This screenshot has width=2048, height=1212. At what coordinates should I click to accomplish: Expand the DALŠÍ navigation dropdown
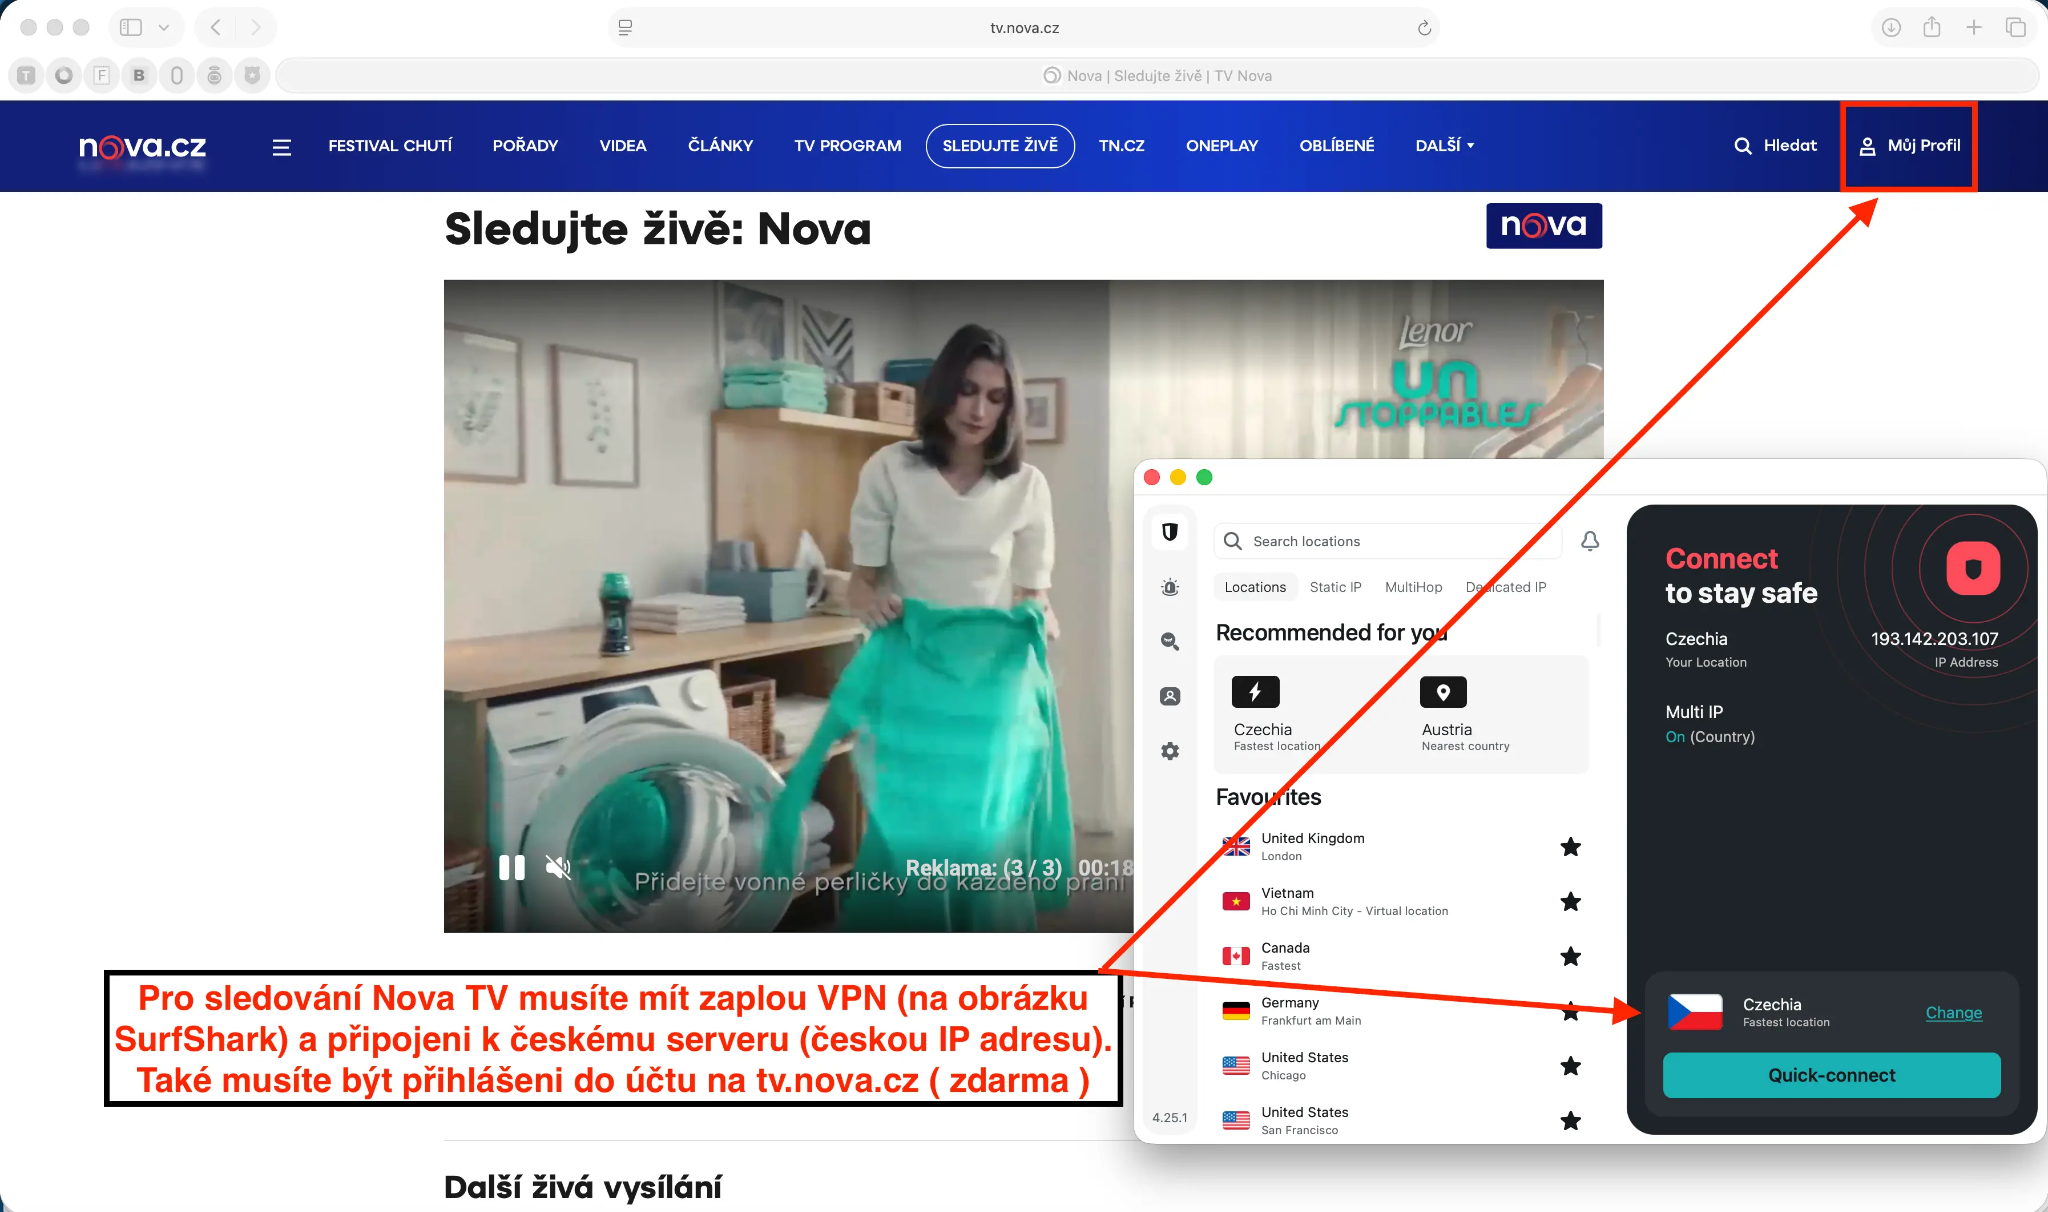(1443, 146)
